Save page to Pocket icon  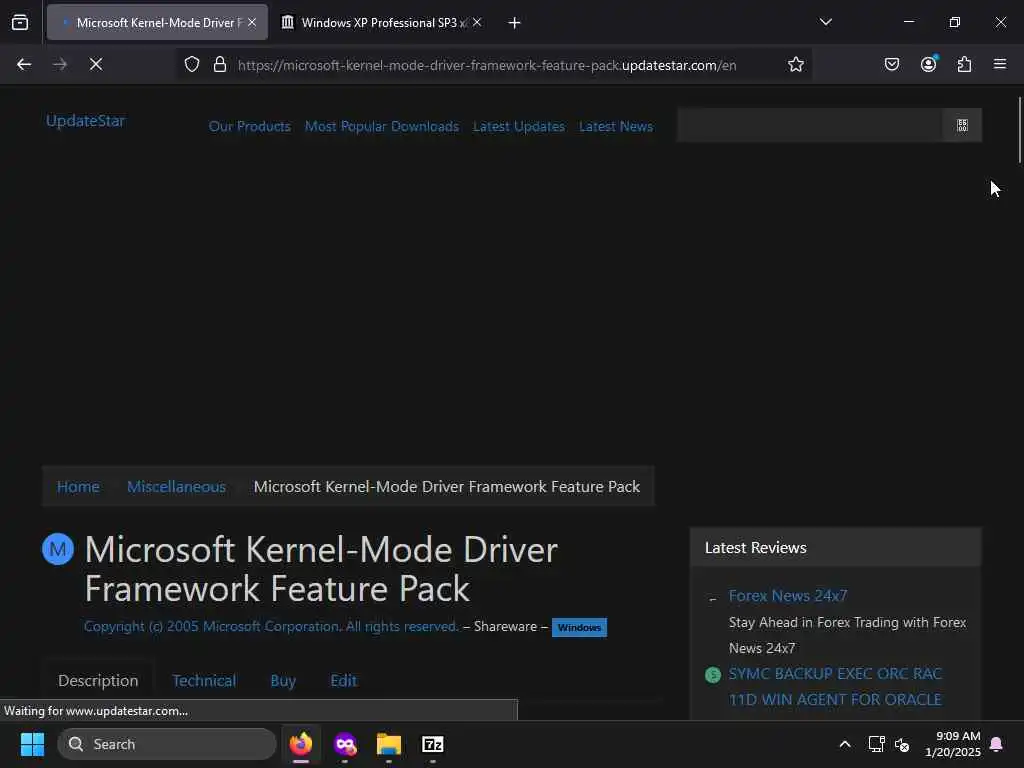[892, 64]
